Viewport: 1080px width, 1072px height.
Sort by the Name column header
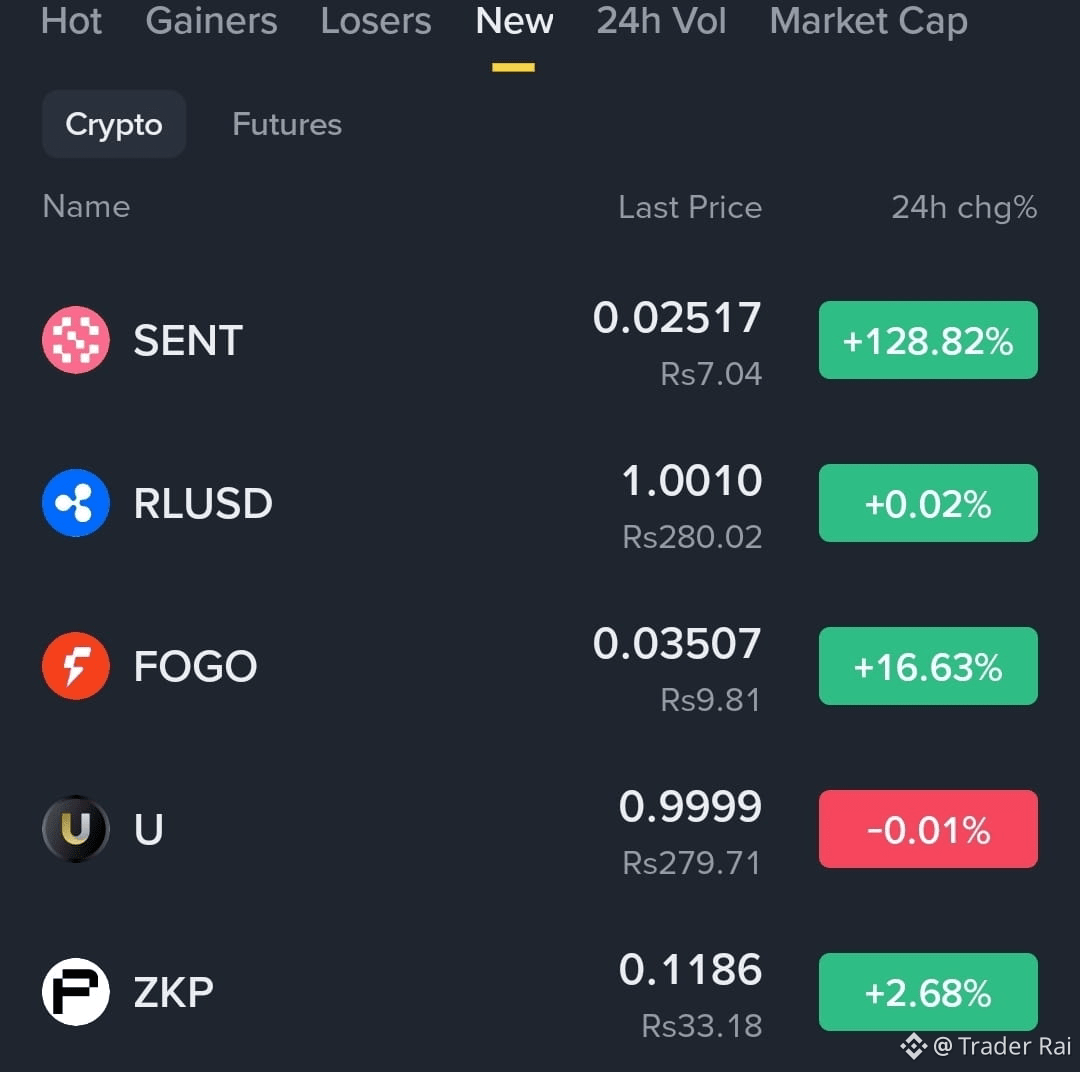coord(86,207)
